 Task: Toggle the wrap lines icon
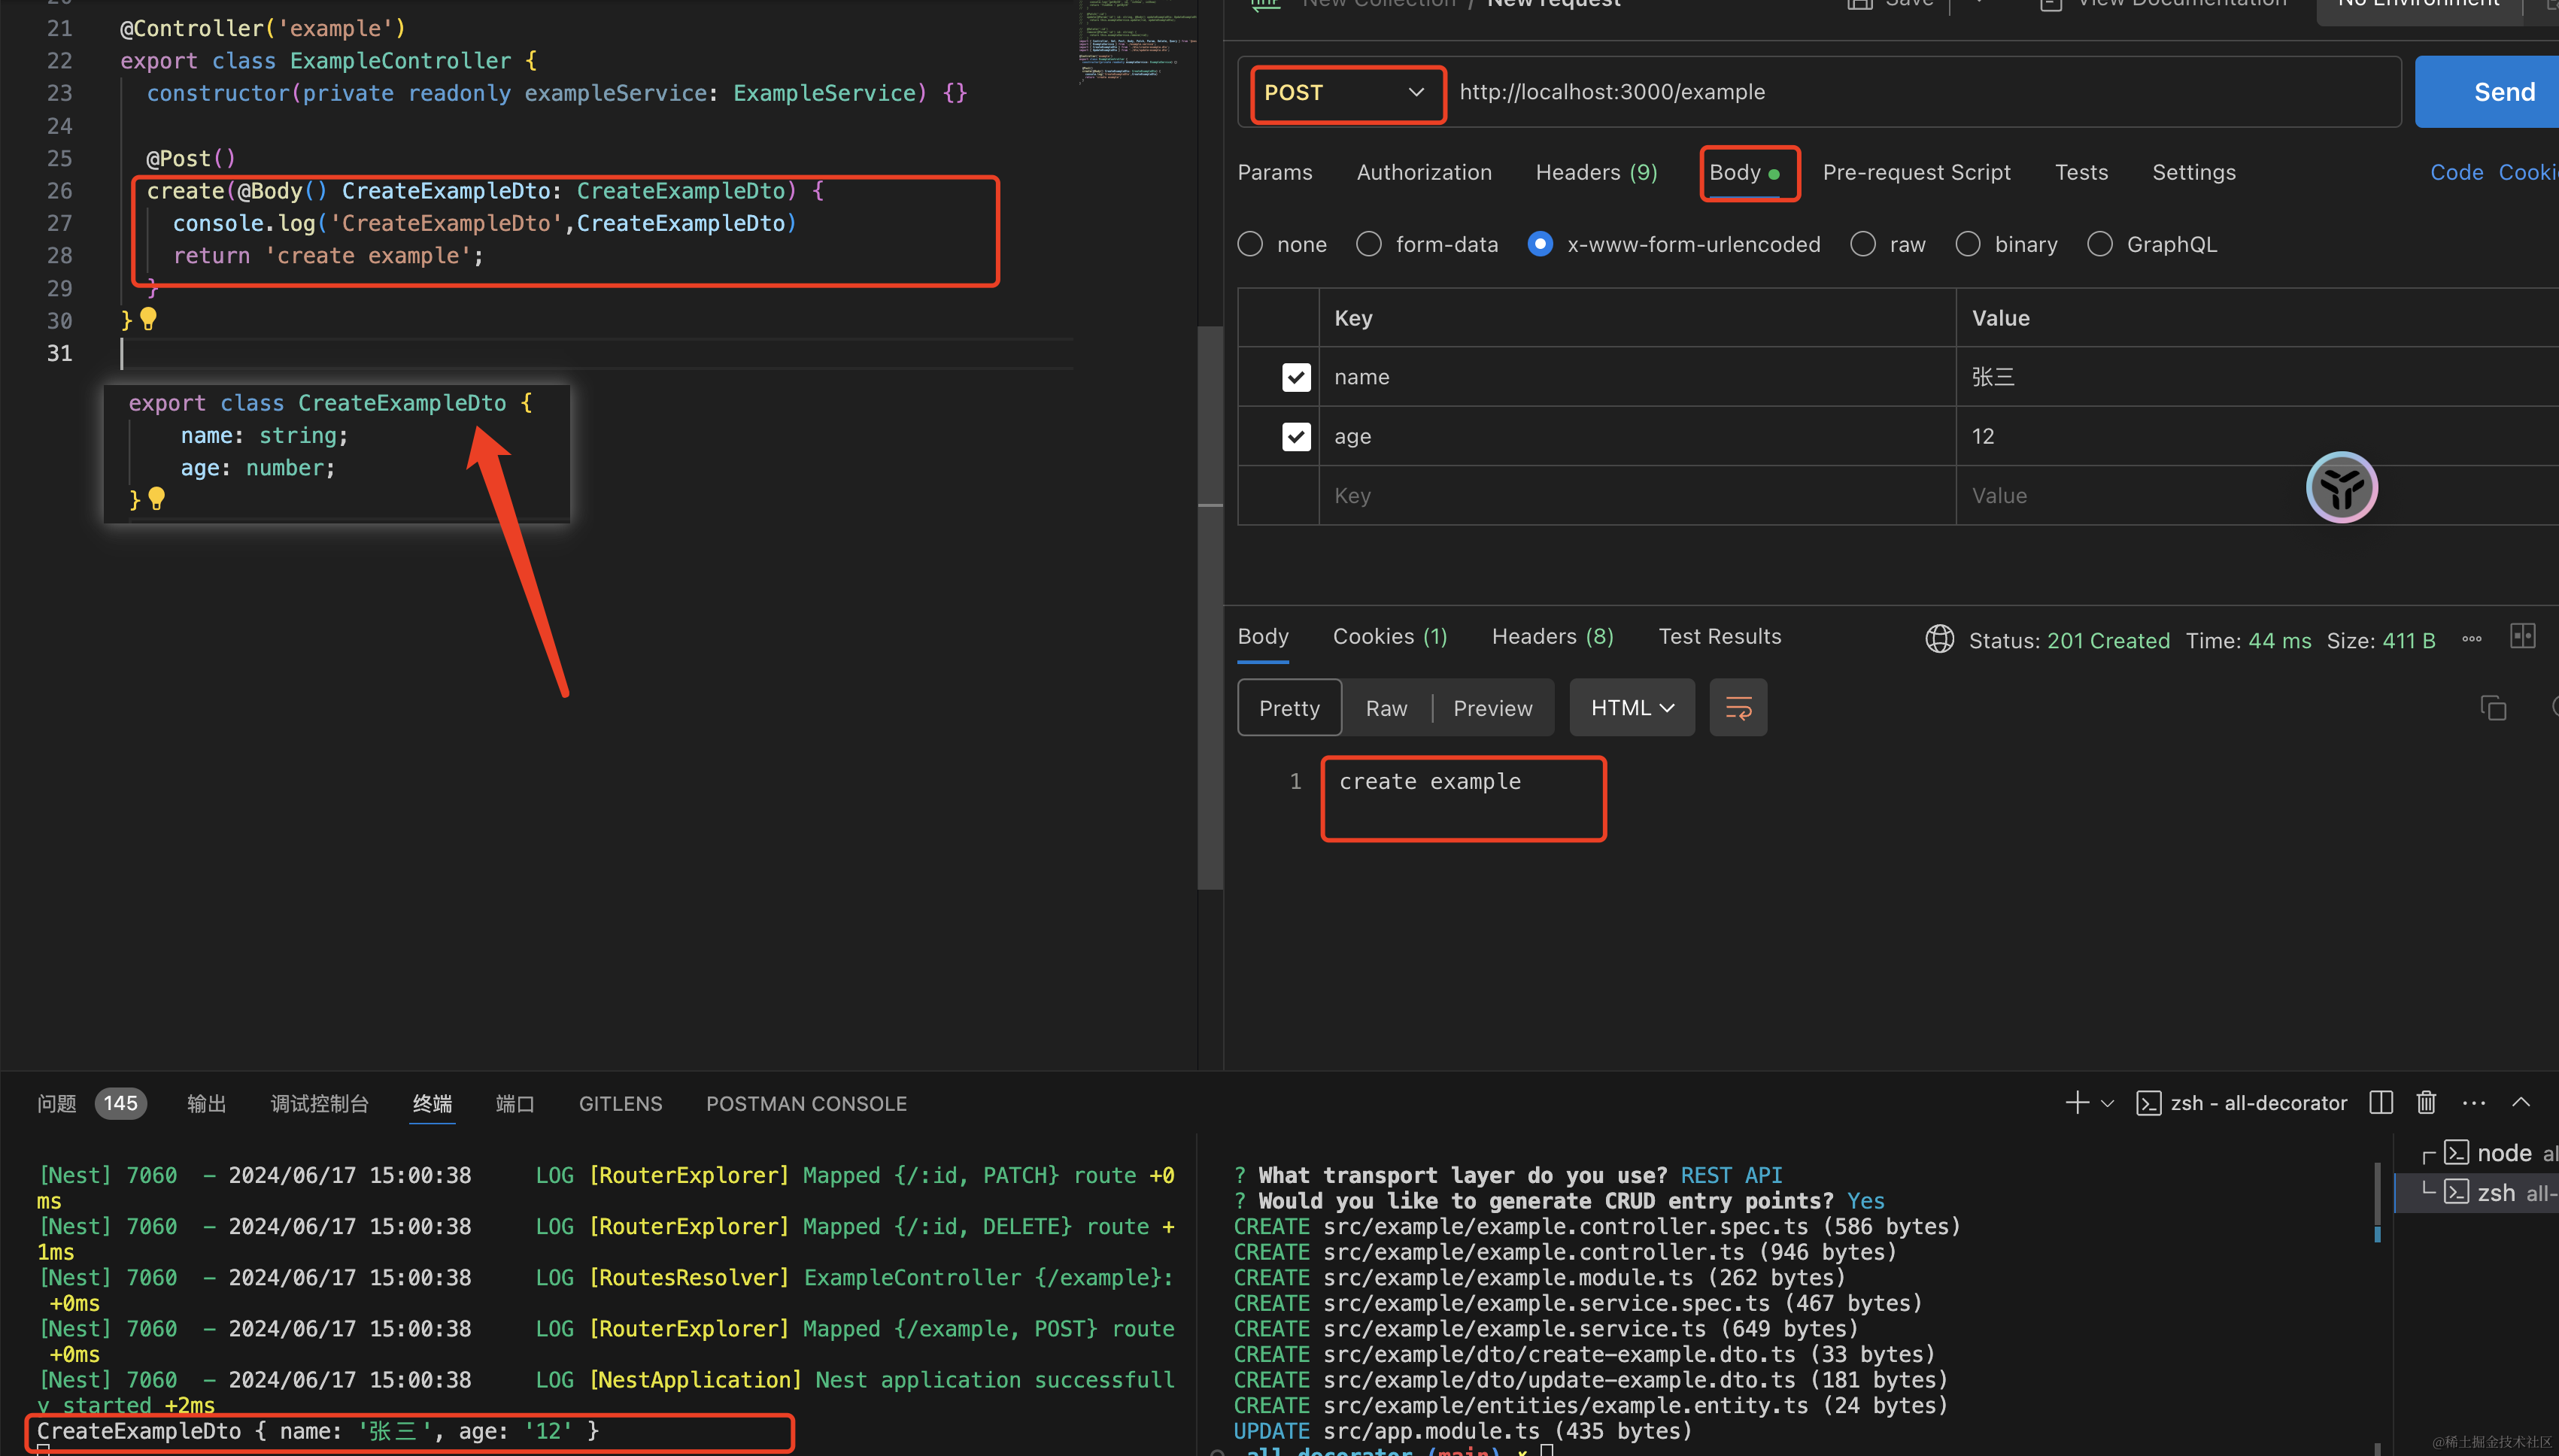coord(1738,708)
